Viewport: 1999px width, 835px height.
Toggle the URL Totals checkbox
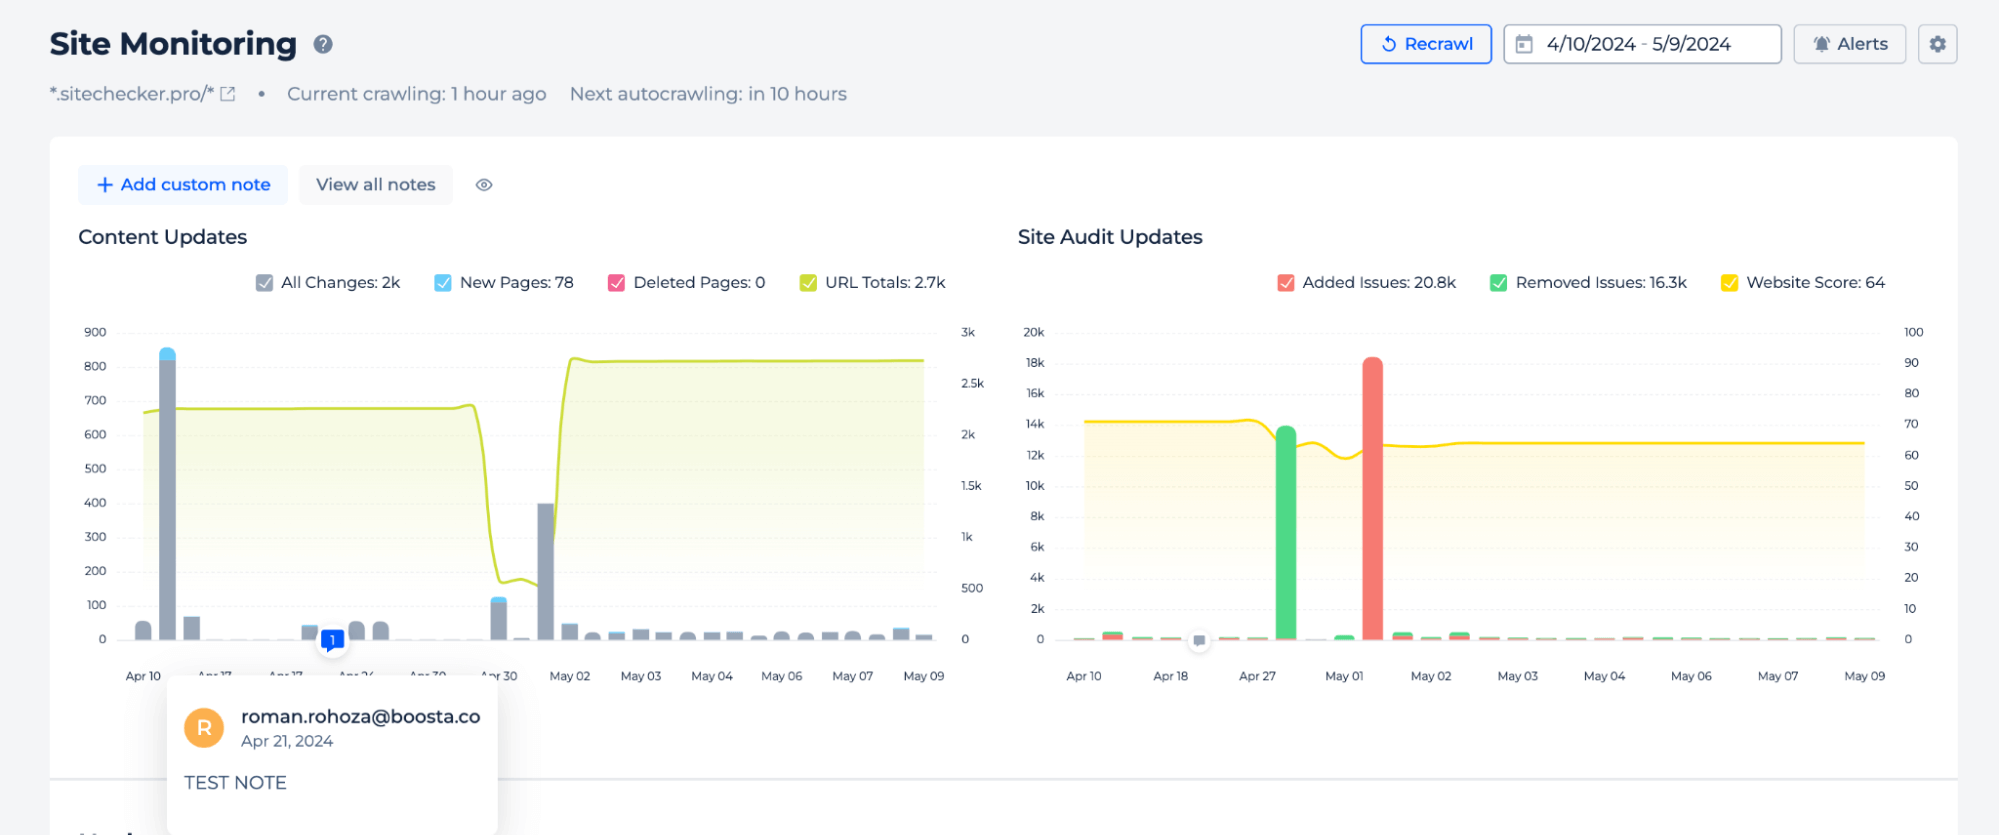(808, 283)
